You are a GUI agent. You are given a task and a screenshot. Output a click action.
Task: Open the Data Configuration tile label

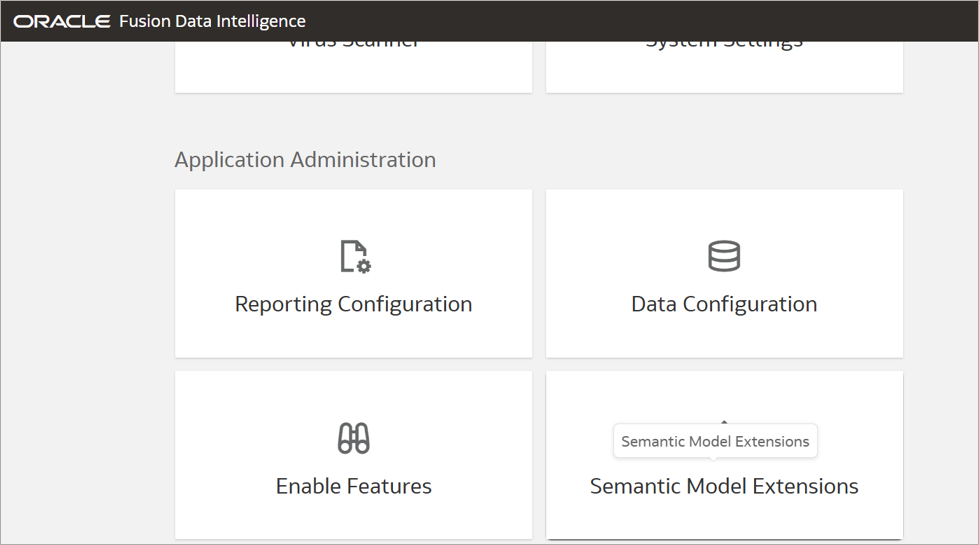[724, 304]
